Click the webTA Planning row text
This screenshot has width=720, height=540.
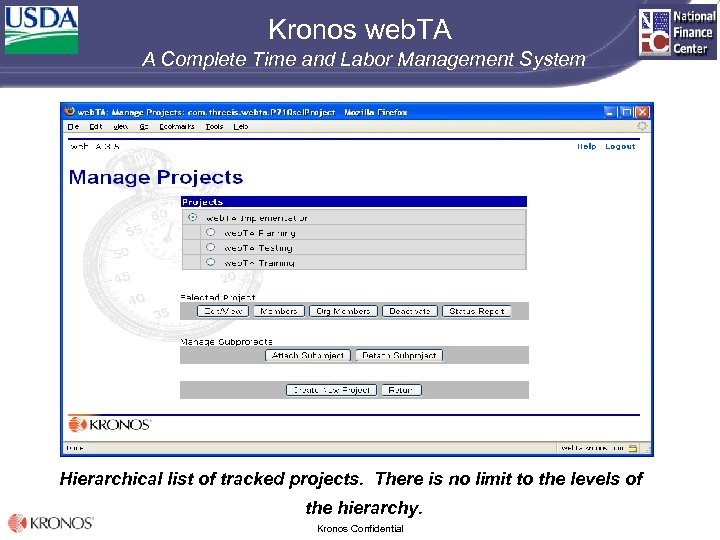click(260, 233)
